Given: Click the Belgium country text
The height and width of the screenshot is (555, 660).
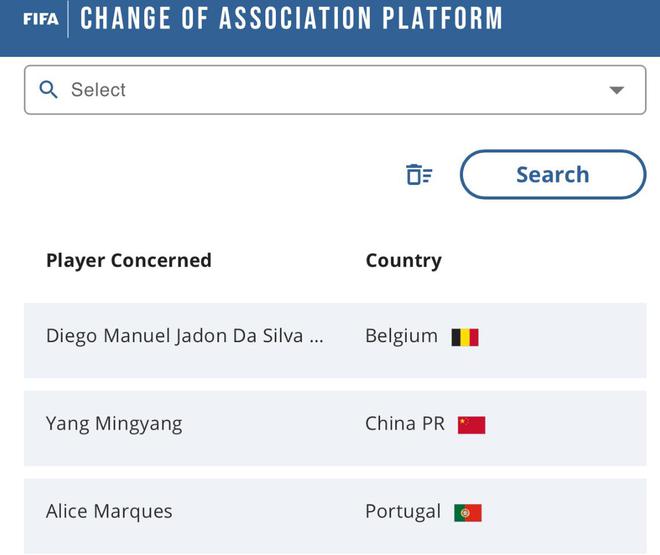Looking at the screenshot, I should coord(401,336).
